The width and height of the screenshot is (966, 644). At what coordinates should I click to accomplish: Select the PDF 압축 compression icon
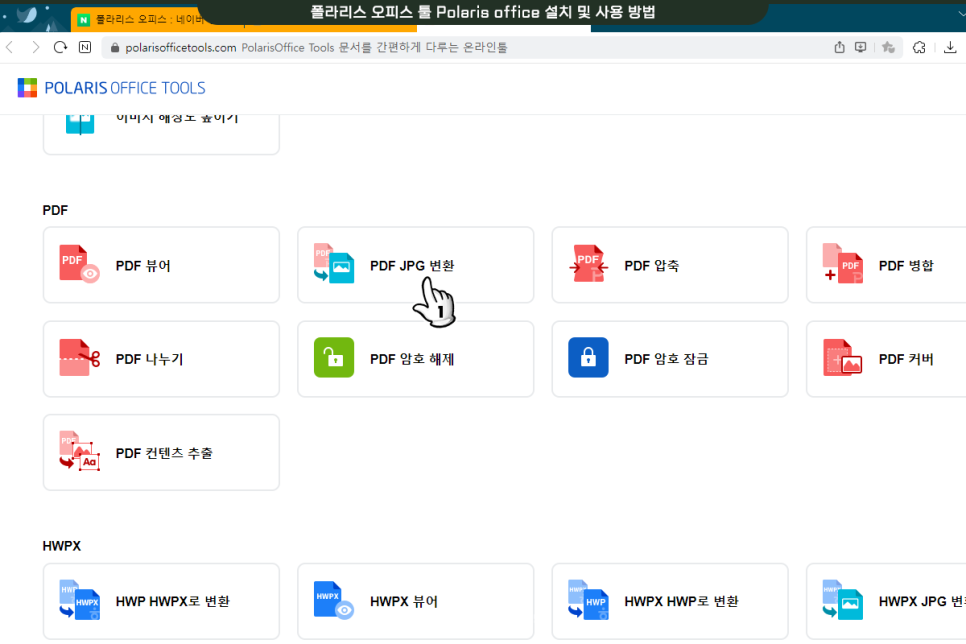(x=587, y=265)
